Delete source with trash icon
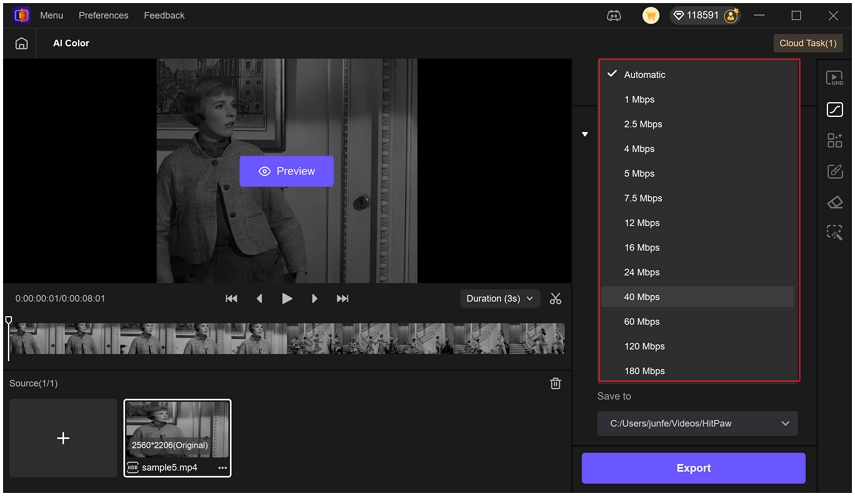The image size is (855, 496). [x=555, y=383]
